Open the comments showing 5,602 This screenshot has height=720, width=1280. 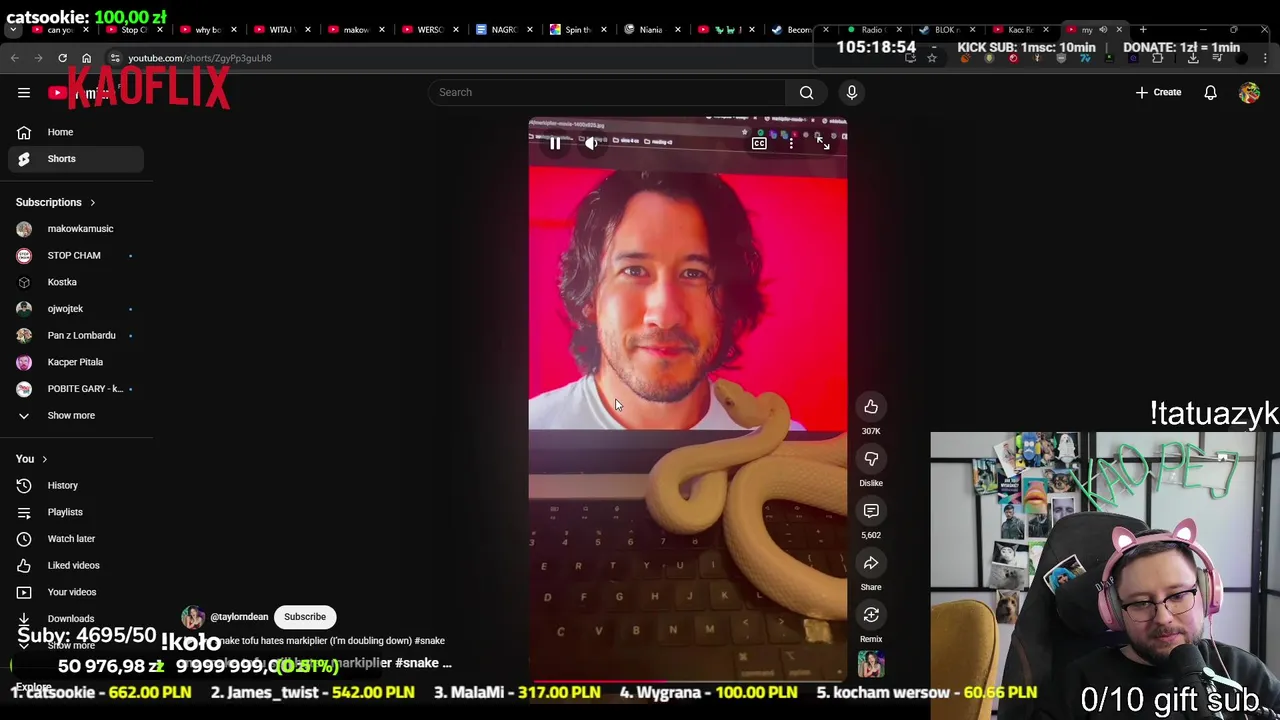(x=871, y=510)
